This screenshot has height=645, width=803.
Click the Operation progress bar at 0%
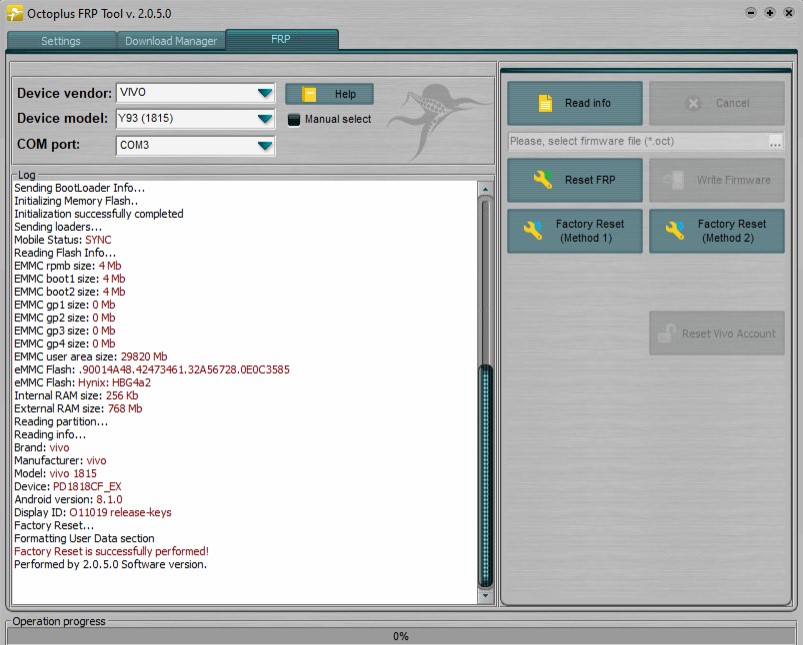401,636
